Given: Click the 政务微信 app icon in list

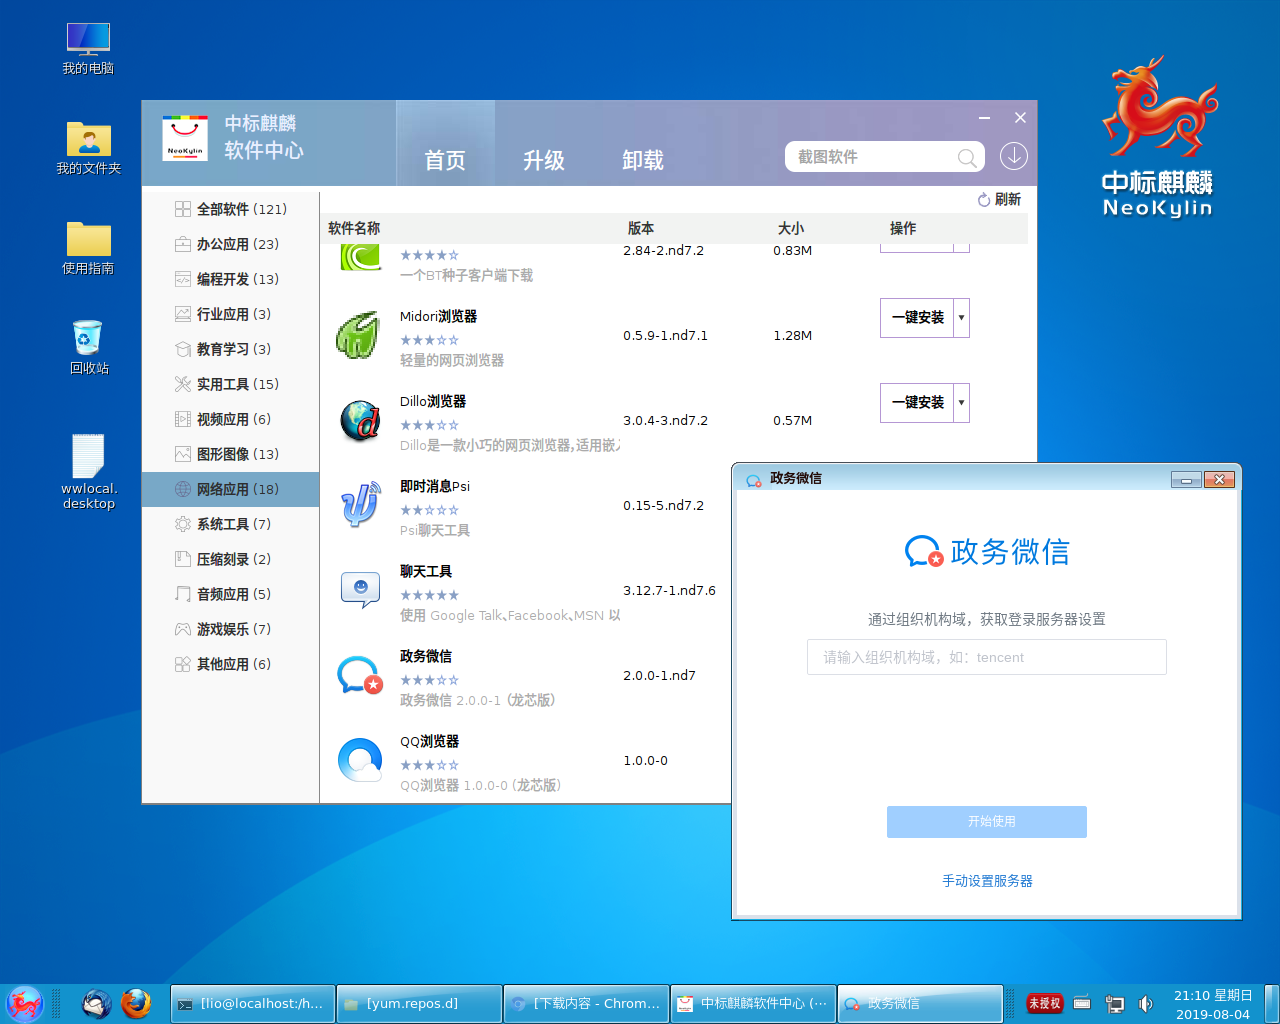Looking at the screenshot, I should (360, 675).
